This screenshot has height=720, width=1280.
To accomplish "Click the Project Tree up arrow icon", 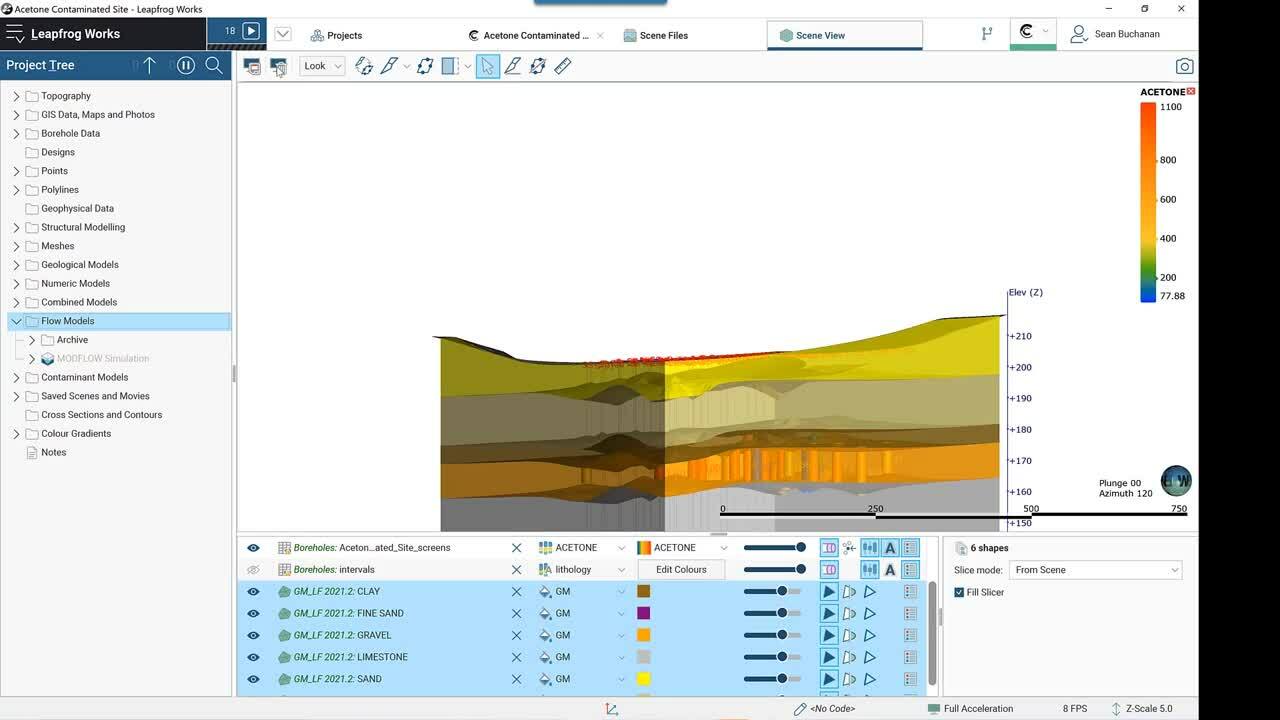I will [149, 65].
